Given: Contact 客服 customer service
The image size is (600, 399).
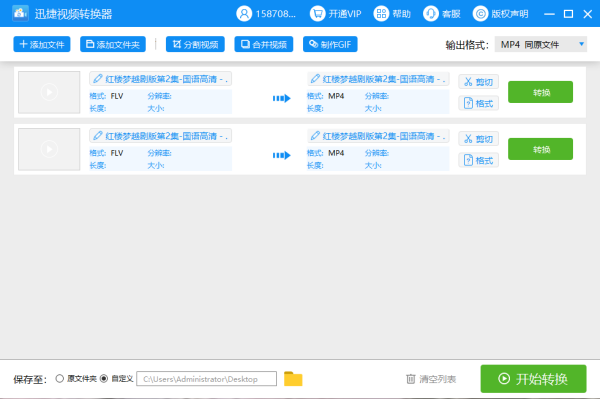Looking at the screenshot, I should pyautogui.click(x=442, y=14).
